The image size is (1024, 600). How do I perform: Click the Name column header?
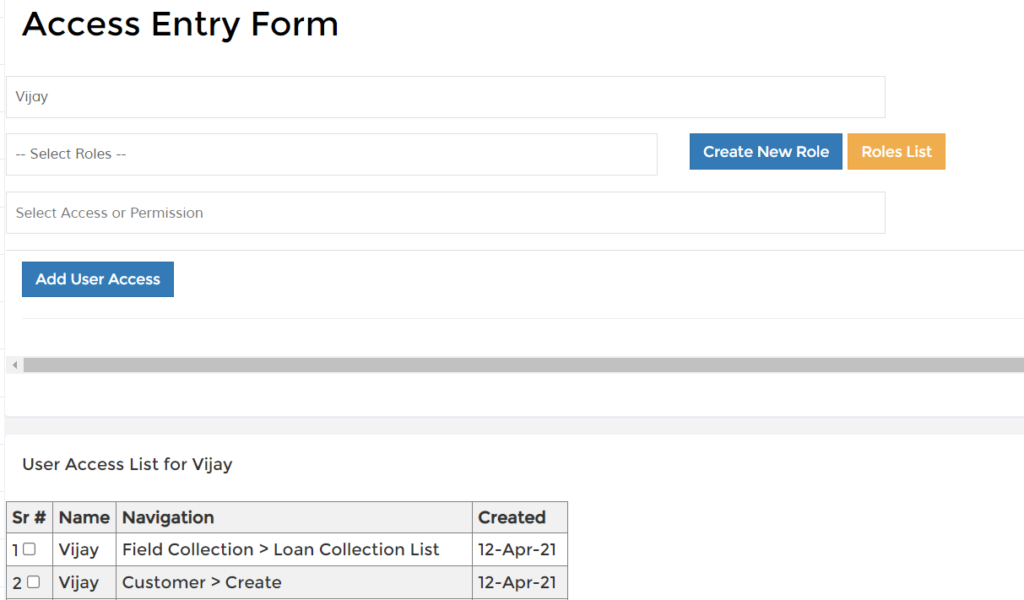point(84,517)
